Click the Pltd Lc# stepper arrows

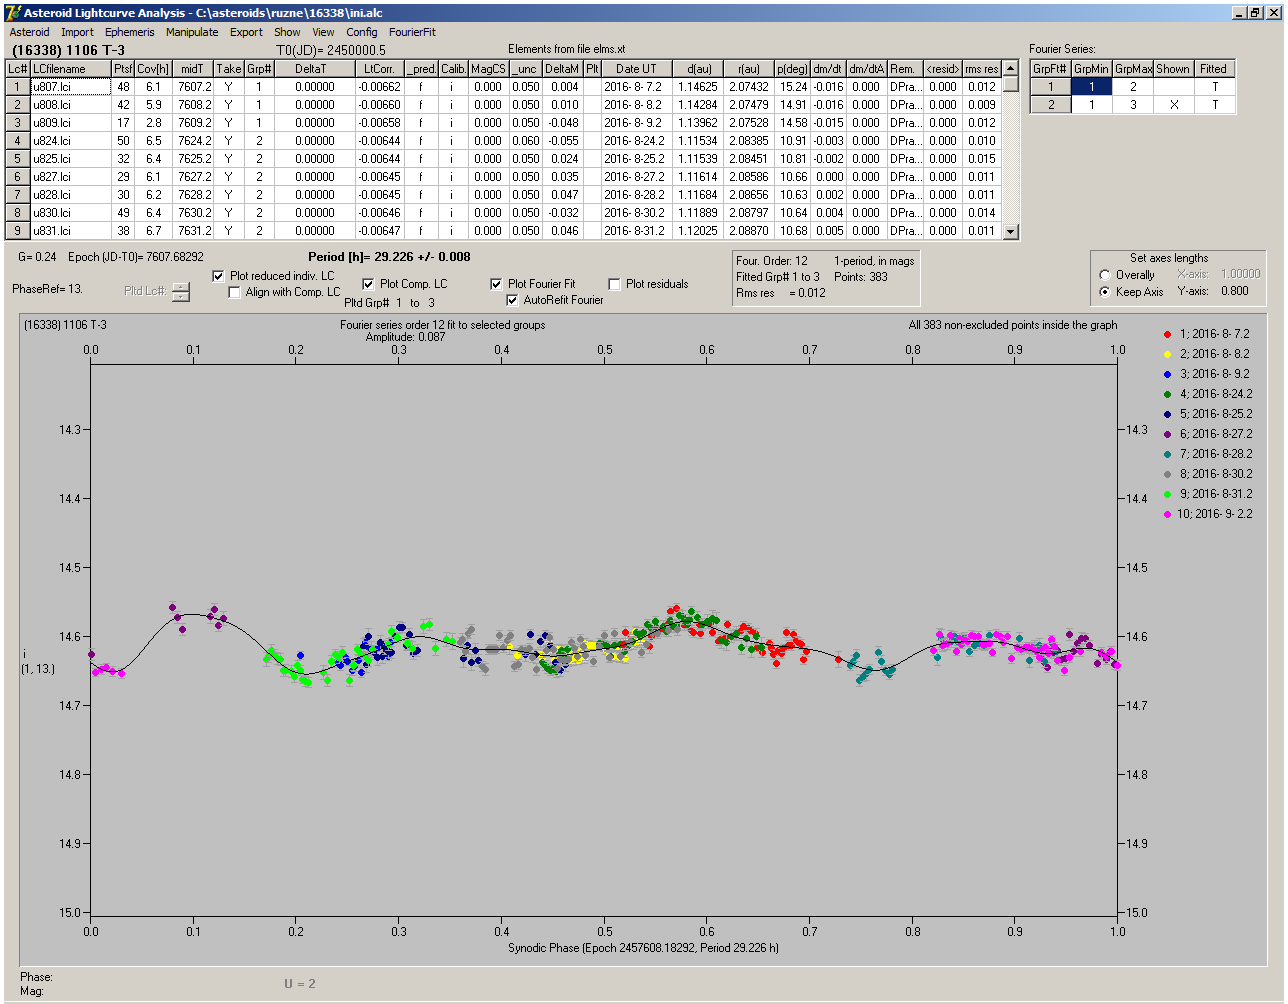[181, 292]
